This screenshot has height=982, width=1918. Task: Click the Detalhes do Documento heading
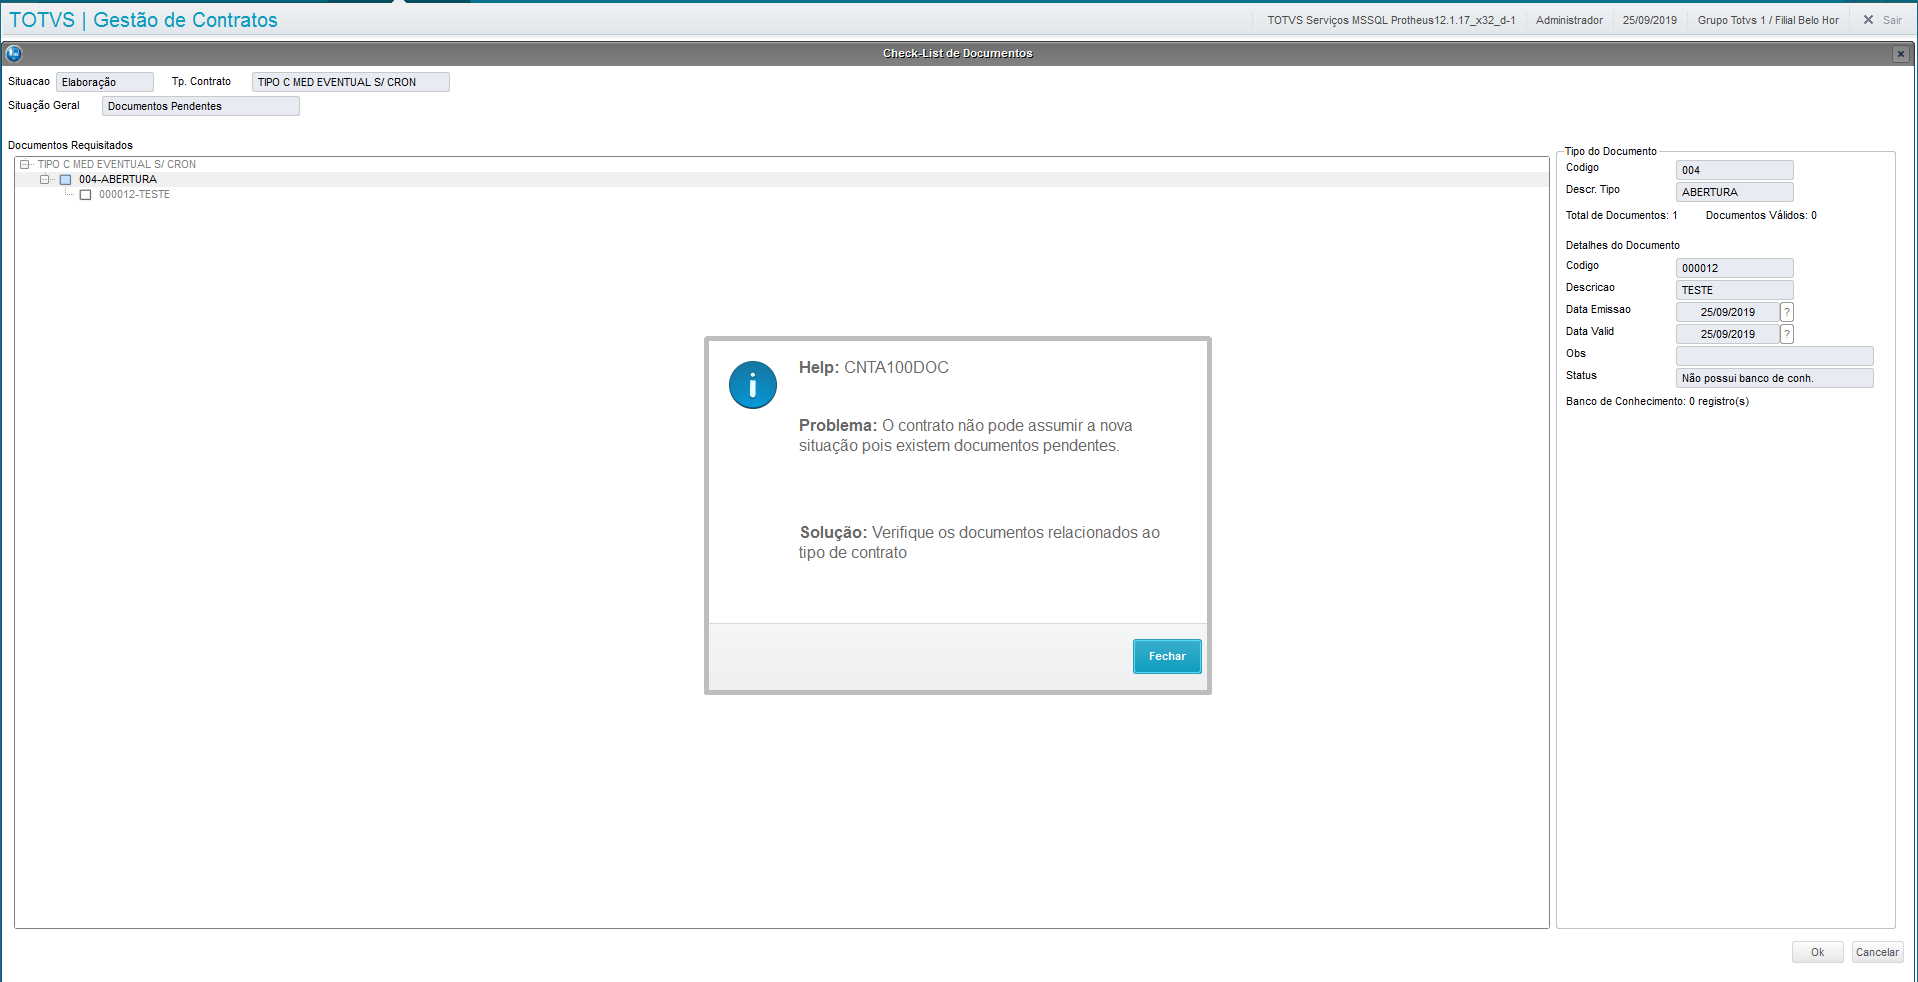coord(1622,246)
